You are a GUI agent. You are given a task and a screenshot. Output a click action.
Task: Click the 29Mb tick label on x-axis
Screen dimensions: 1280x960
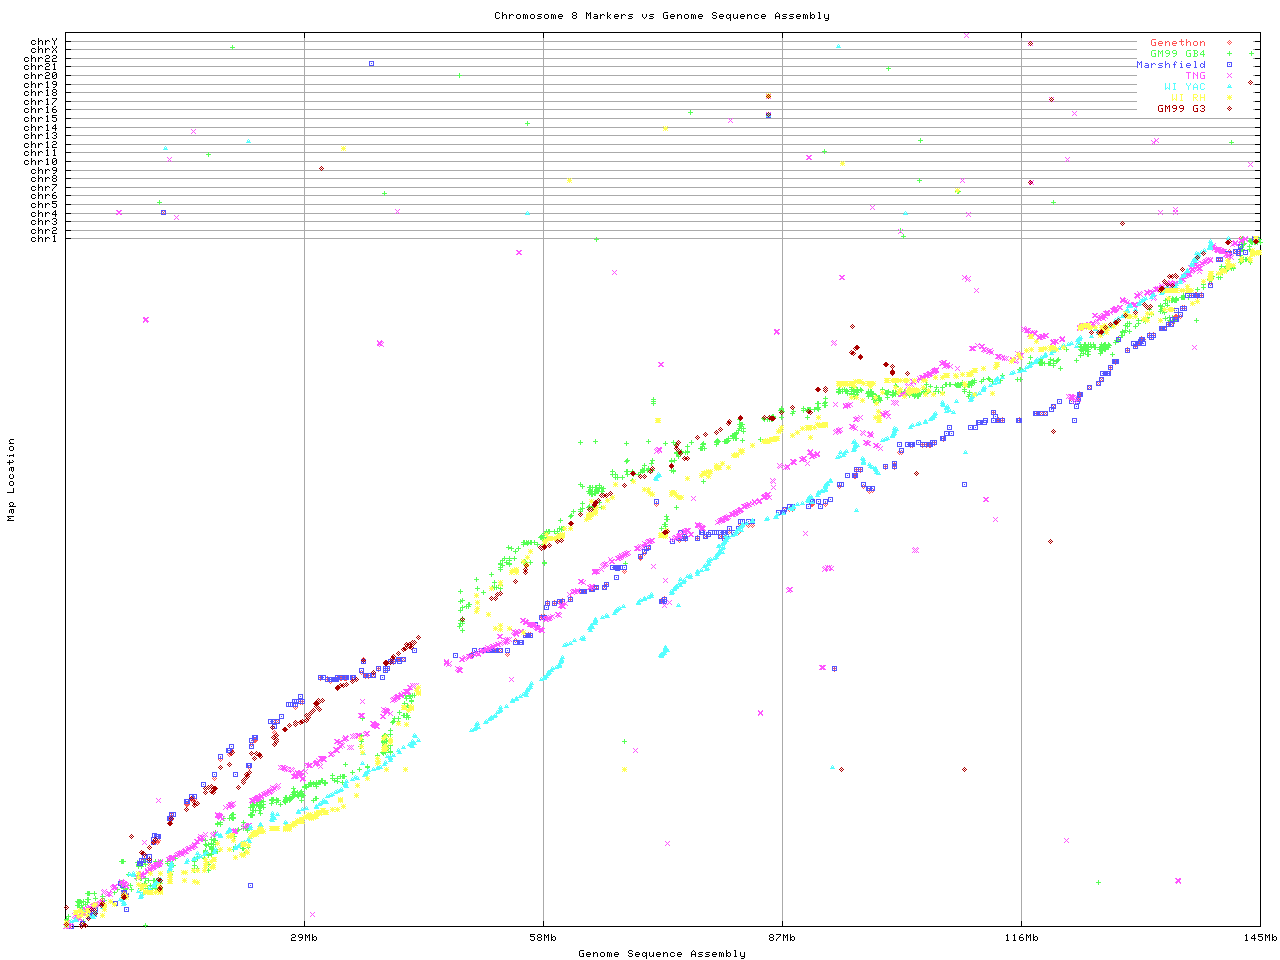click(x=304, y=938)
